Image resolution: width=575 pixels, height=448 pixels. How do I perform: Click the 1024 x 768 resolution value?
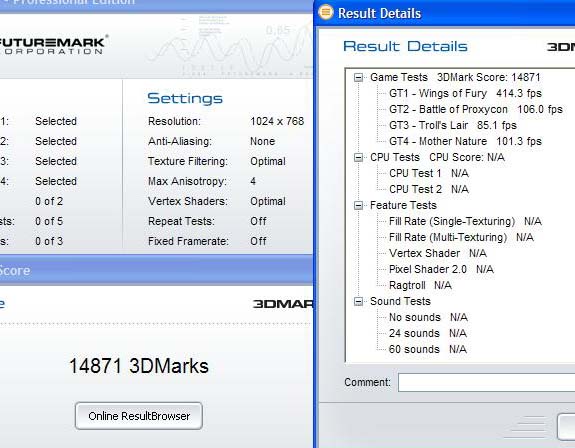coord(277,121)
